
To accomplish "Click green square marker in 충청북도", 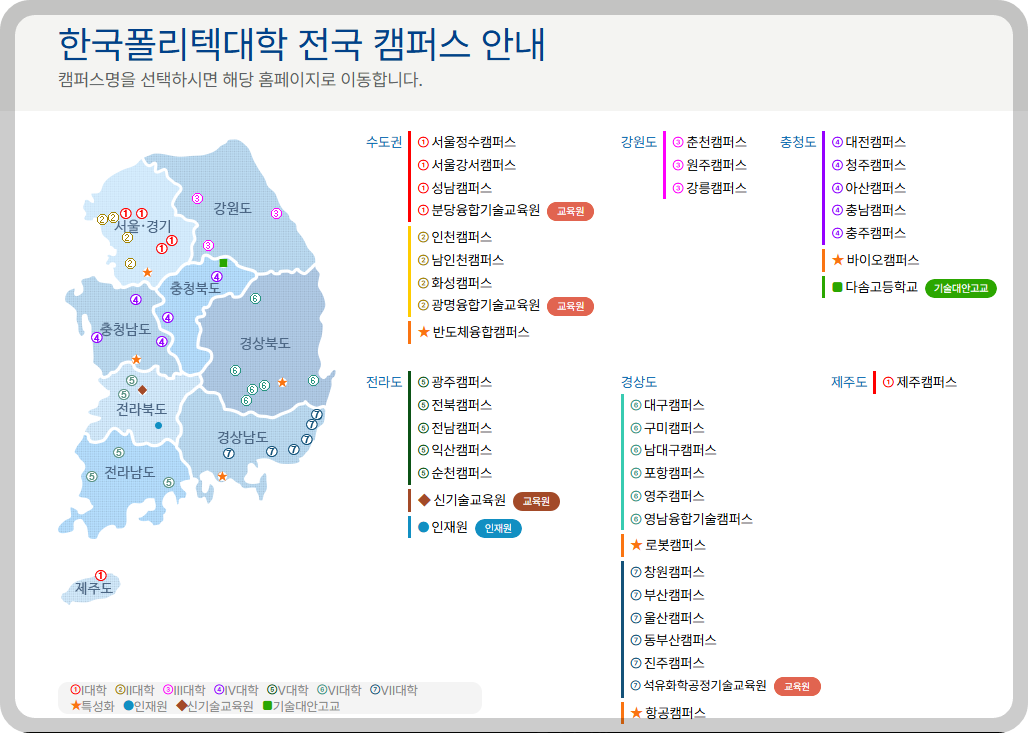I will (223, 263).
